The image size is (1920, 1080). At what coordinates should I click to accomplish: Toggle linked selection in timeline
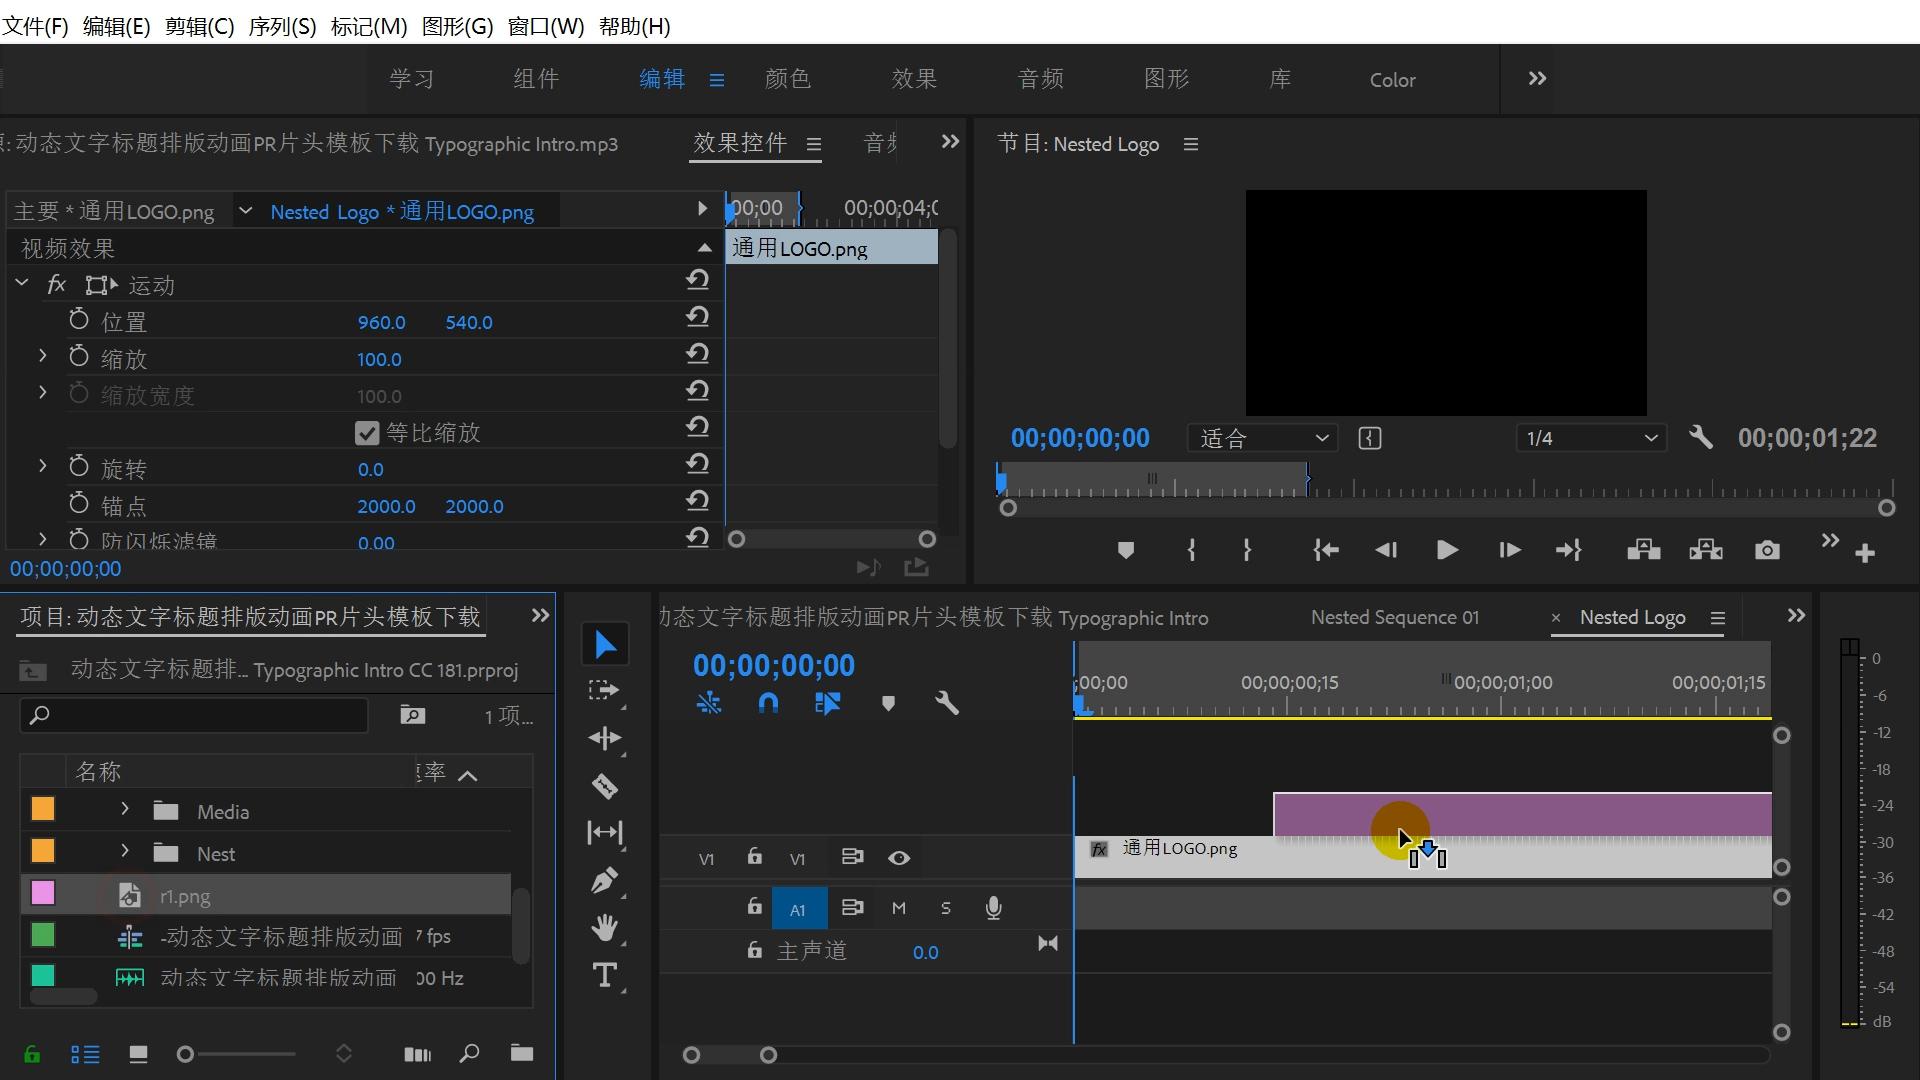click(828, 703)
